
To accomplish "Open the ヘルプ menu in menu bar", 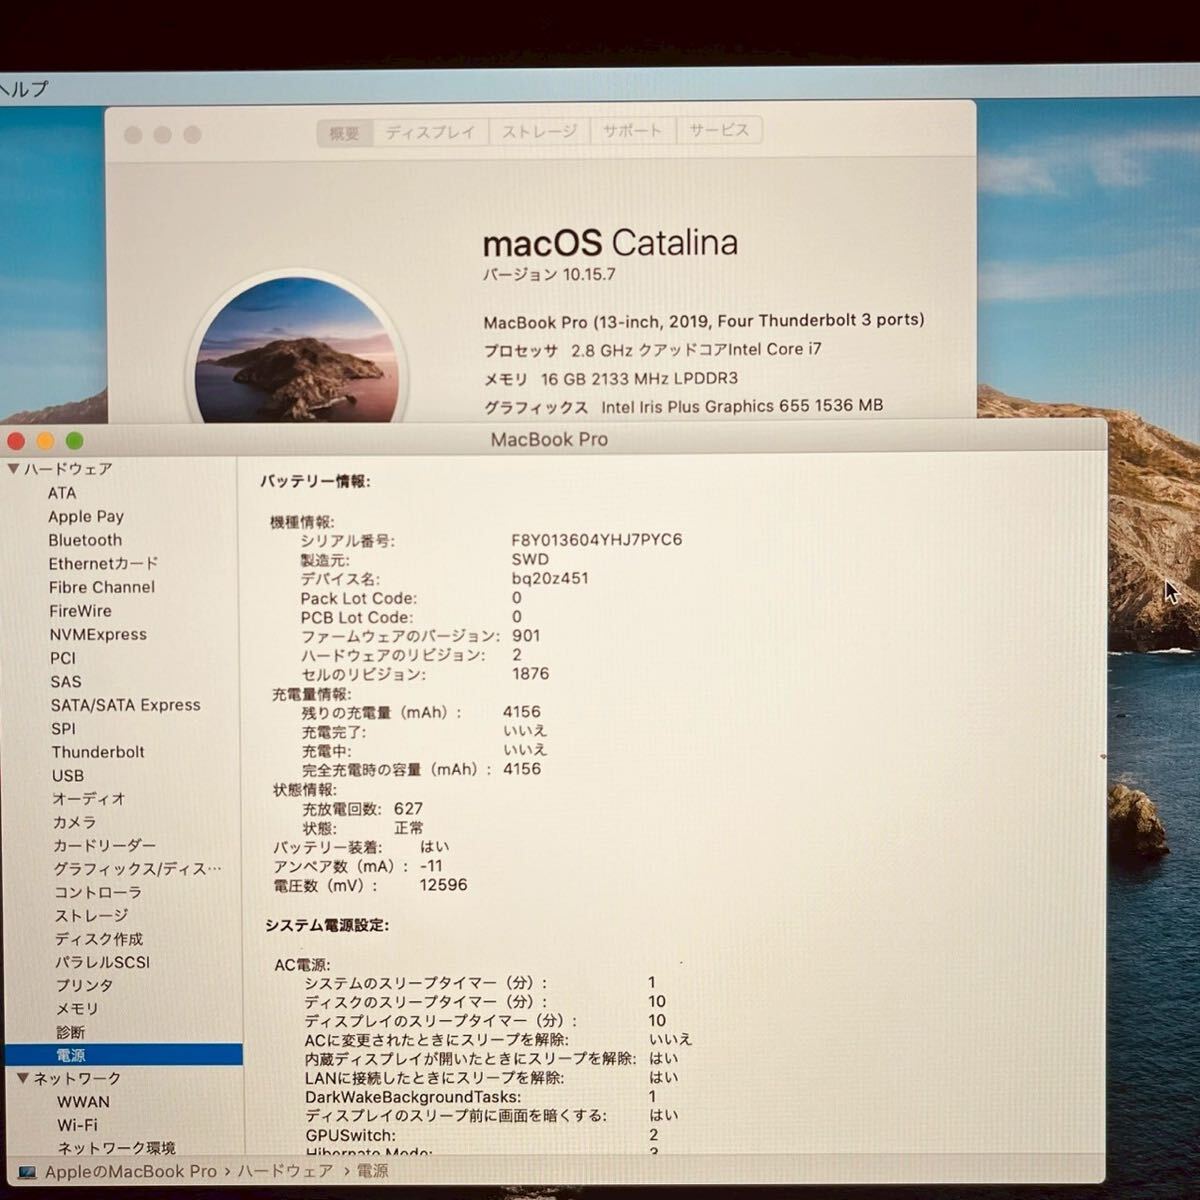I will tap(24, 88).
